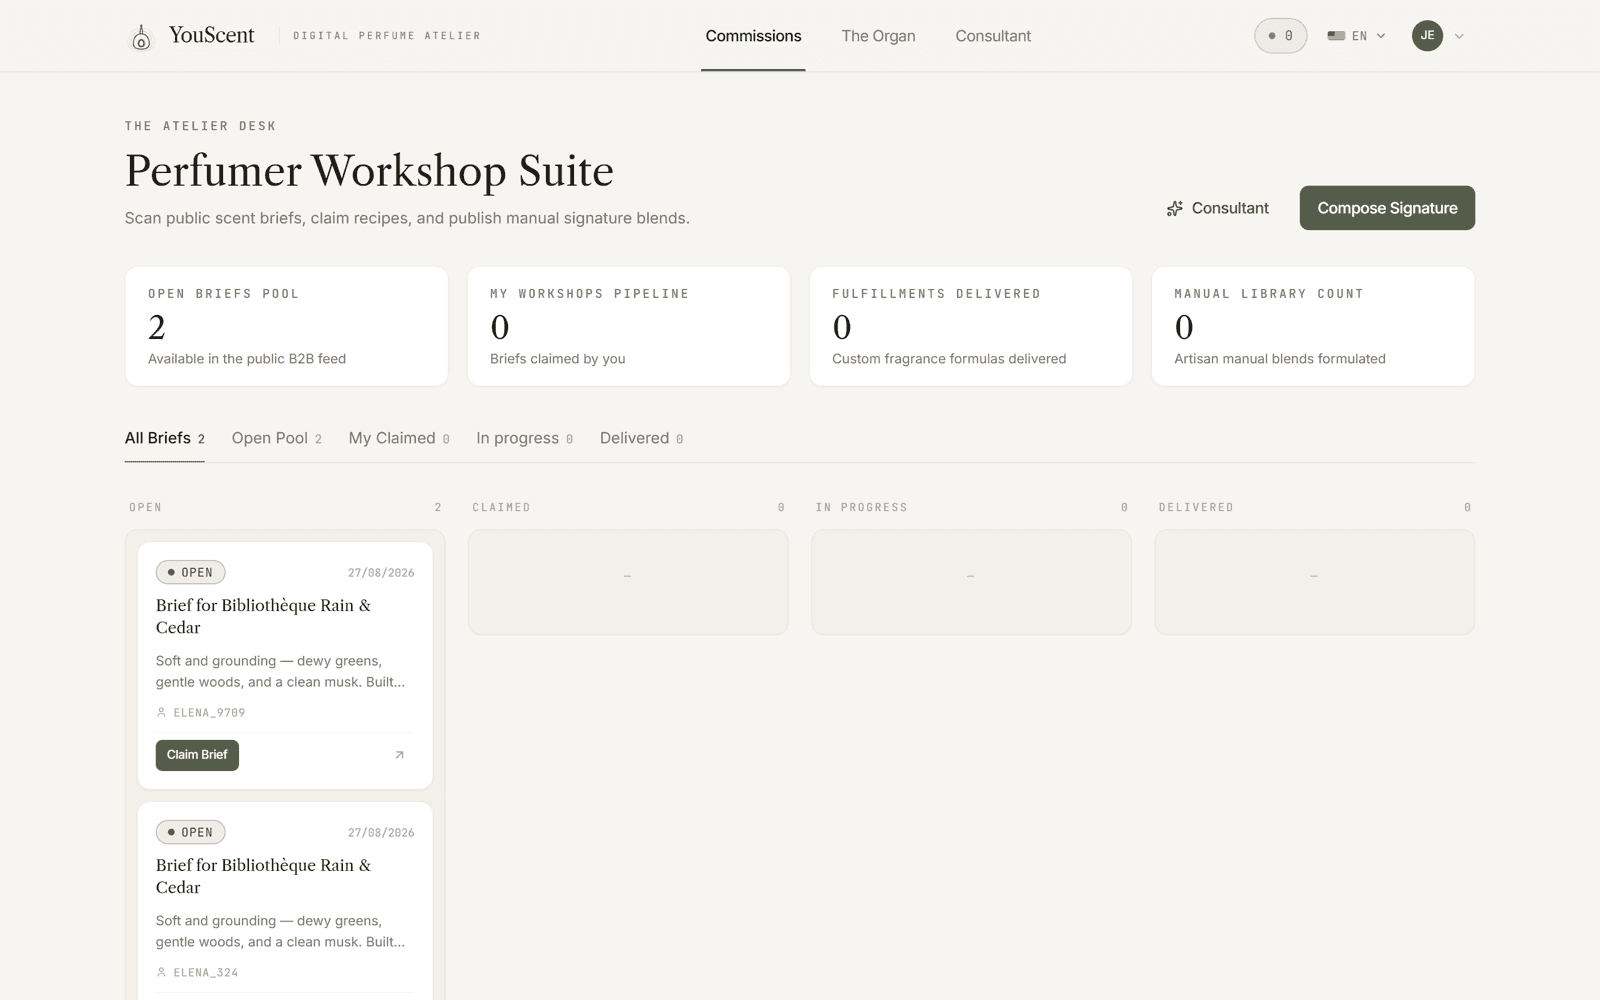
Task: Open The Organ nav tab
Action: (878, 36)
